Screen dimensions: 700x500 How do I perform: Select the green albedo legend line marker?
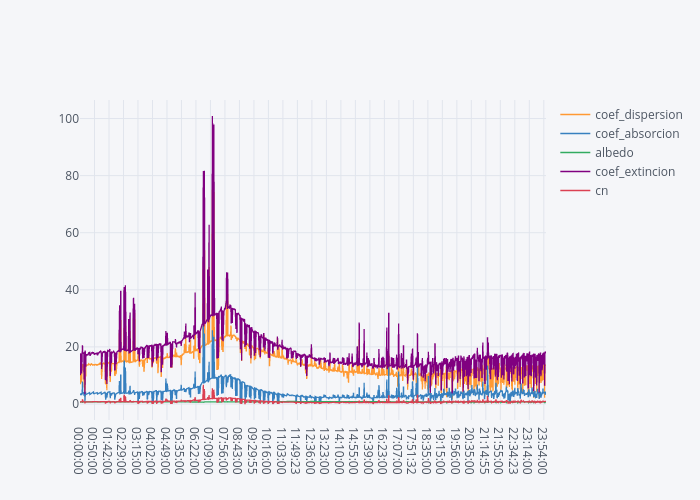coord(574,153)
